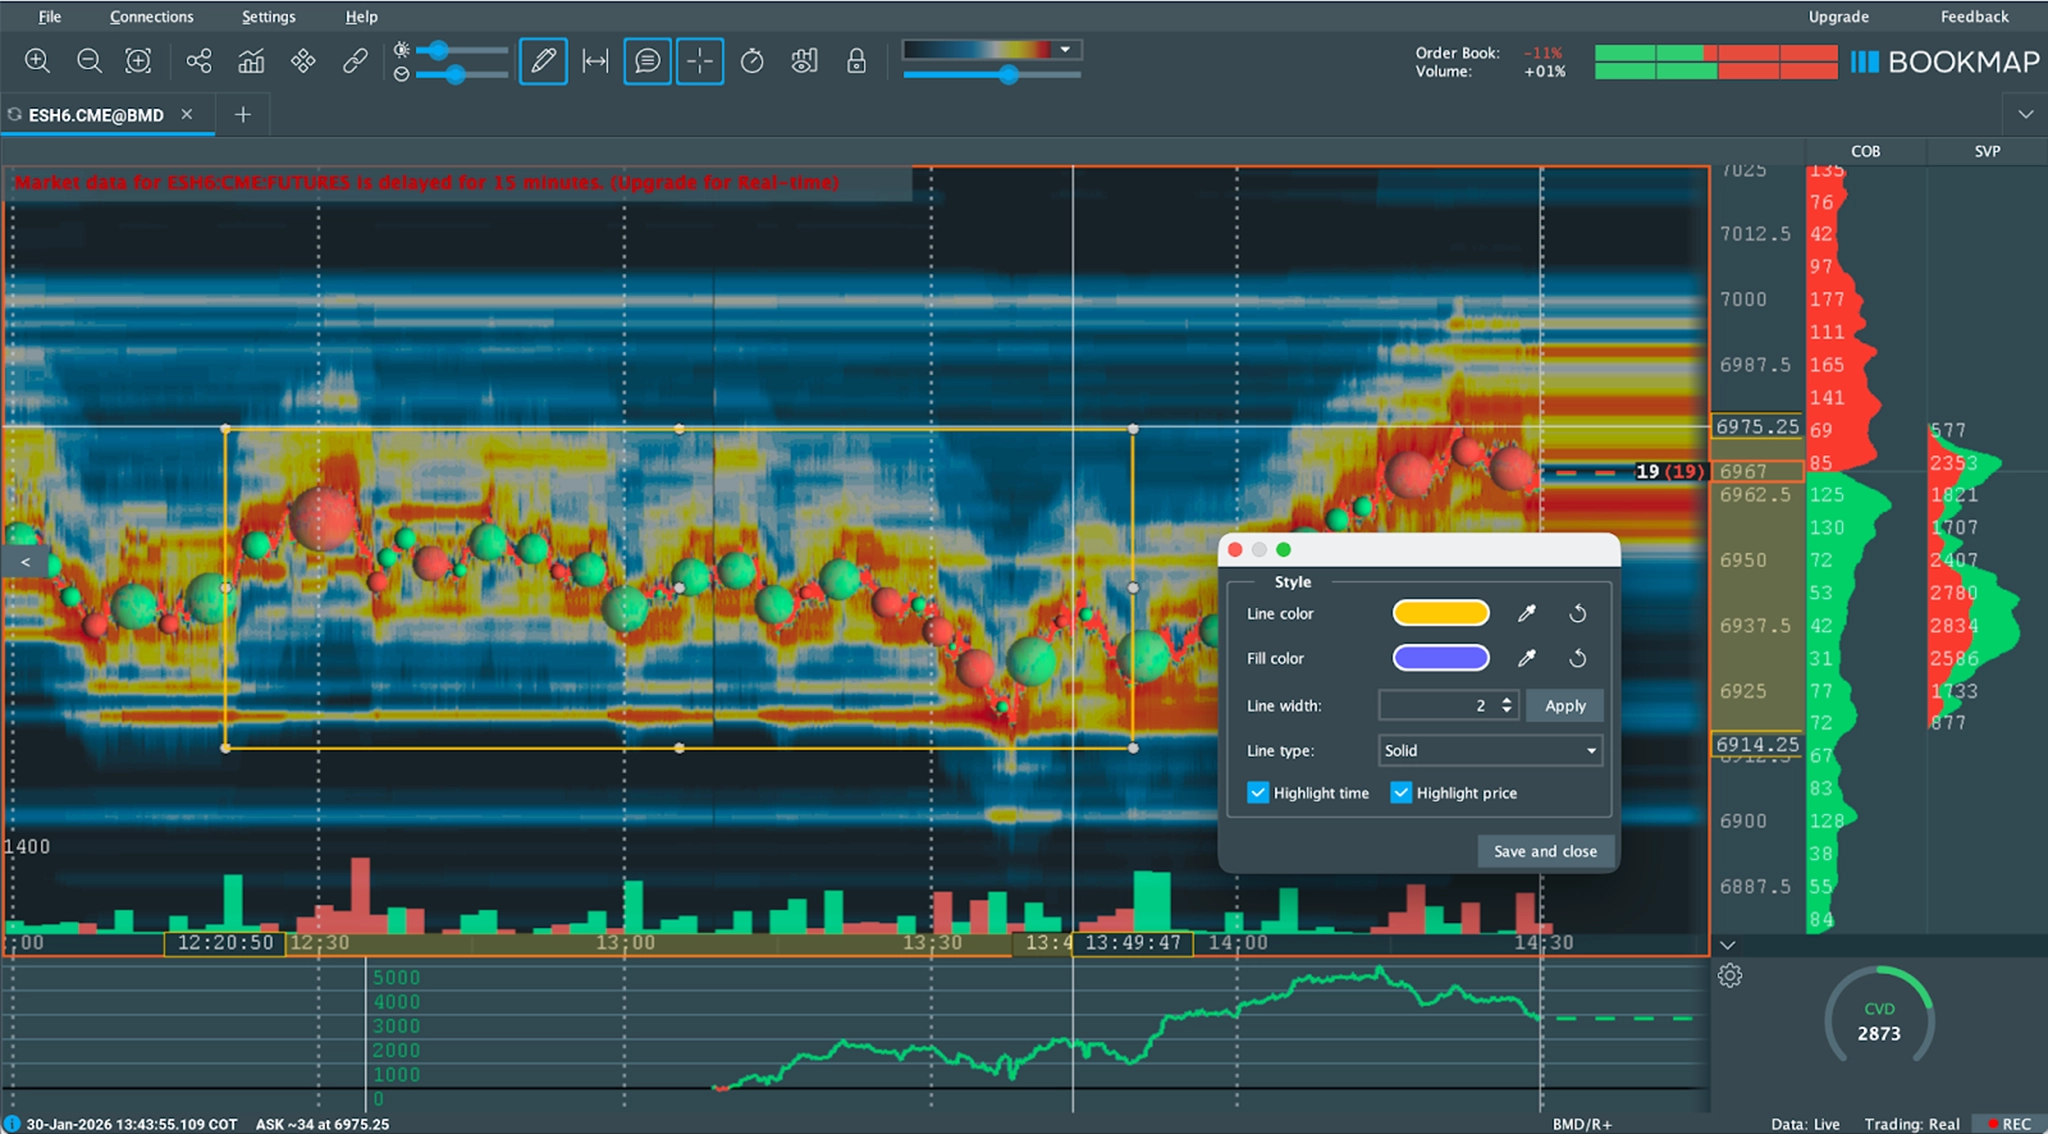Open the Line type dropdown showing Solid
The width and height of the screenshot is (2048, 1134).
coord(1489,750)
